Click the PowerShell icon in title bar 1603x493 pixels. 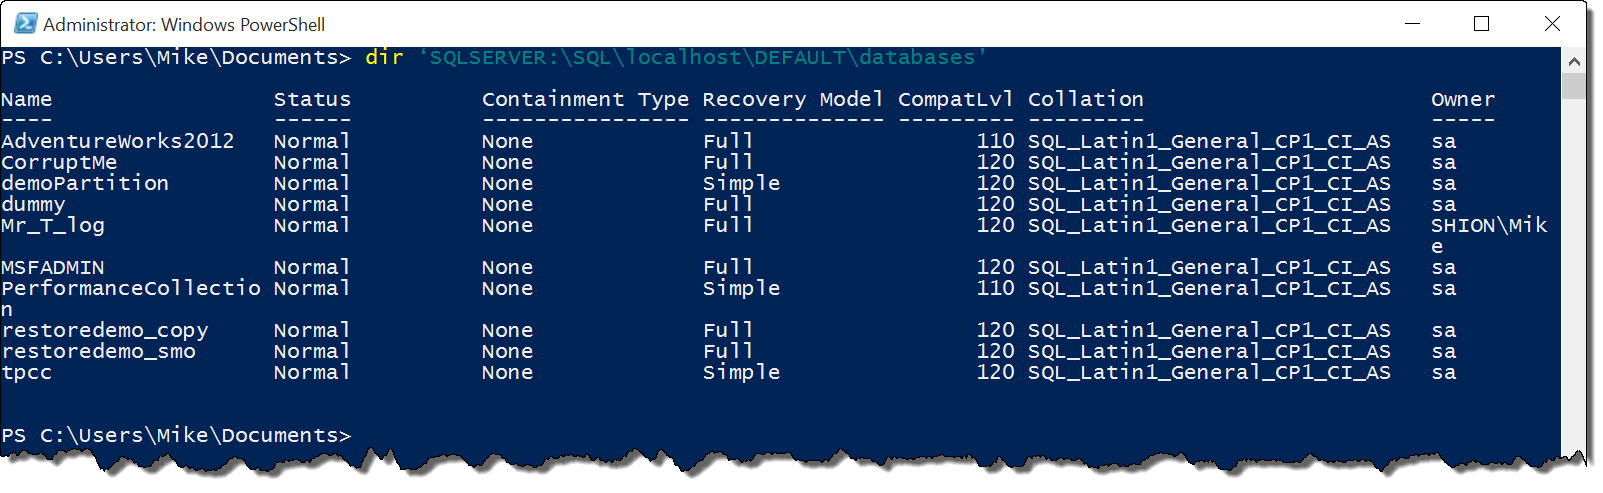(25, 23)
